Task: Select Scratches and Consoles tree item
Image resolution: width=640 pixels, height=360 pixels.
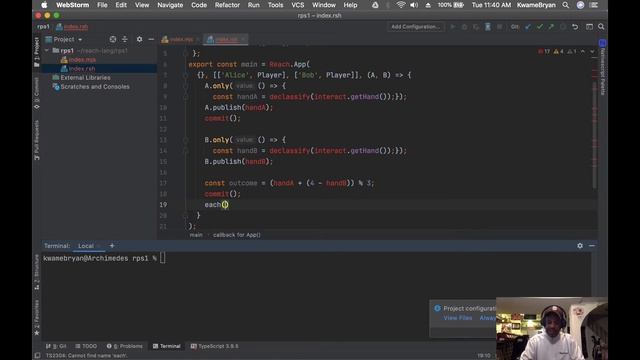Action: coord(91,87)
